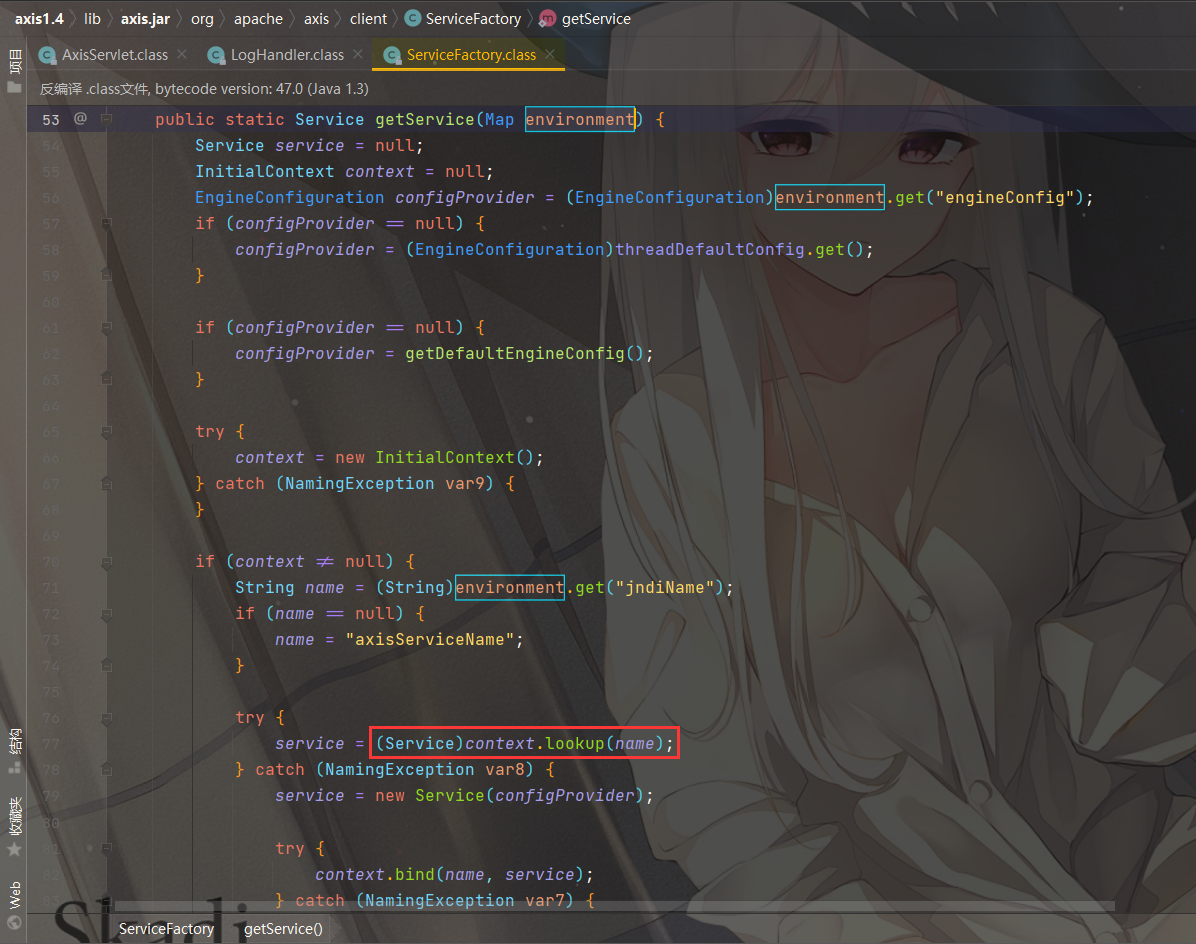This screenshot has width=1196, height=944.
Task: Click the environment parameter in getService signature
Action: (x=580, y=119)
